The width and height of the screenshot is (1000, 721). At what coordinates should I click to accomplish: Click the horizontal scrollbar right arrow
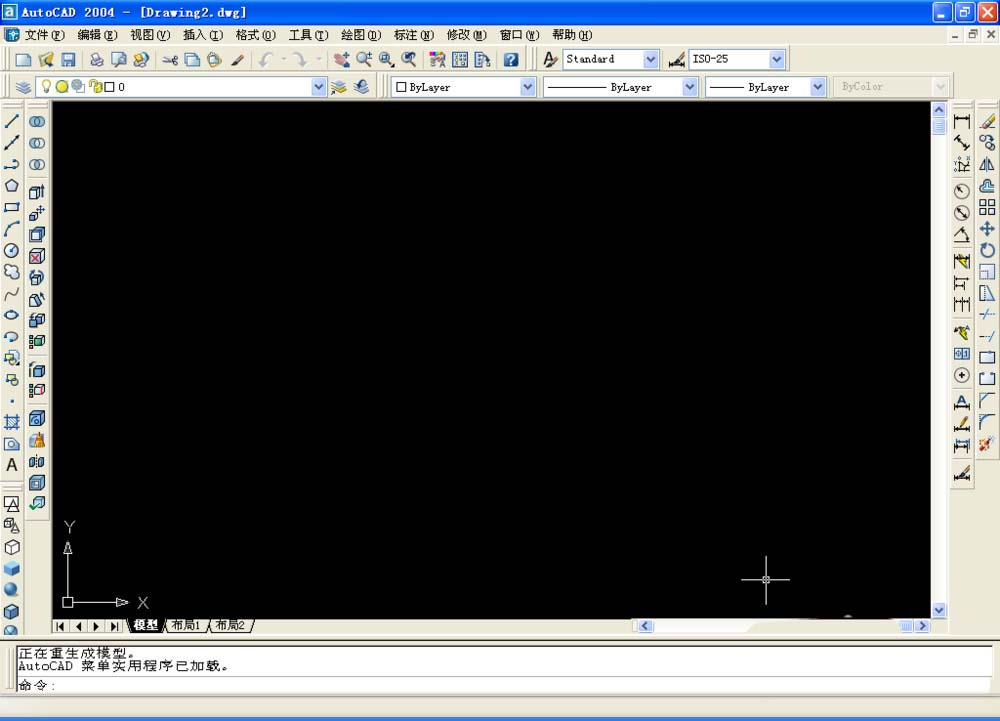click(x=922, y=626)
